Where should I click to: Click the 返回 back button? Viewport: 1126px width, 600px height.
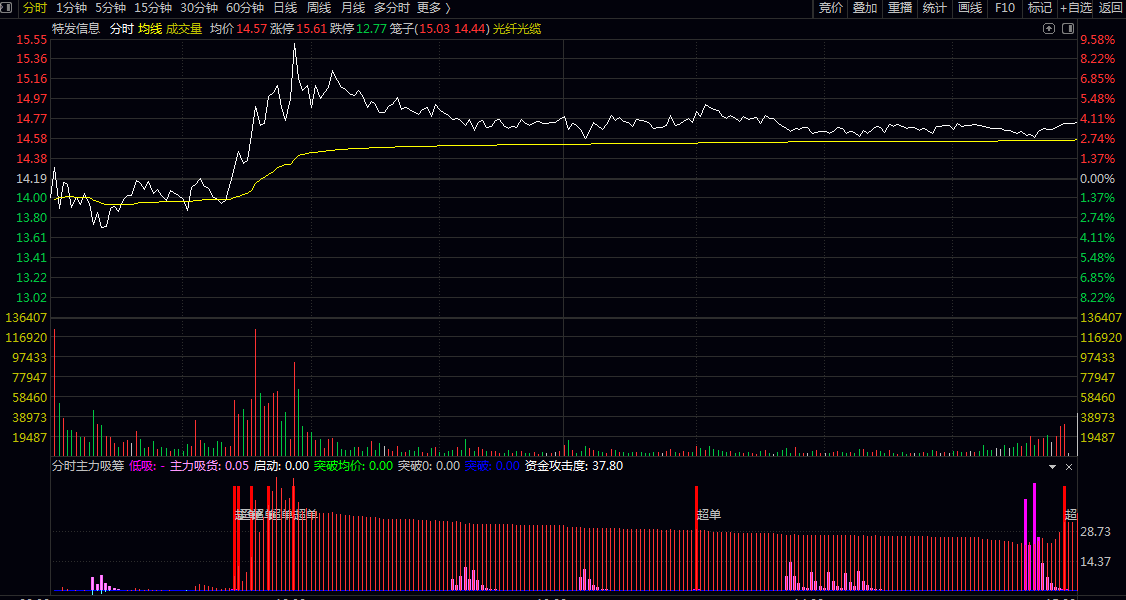[1111, 8]
